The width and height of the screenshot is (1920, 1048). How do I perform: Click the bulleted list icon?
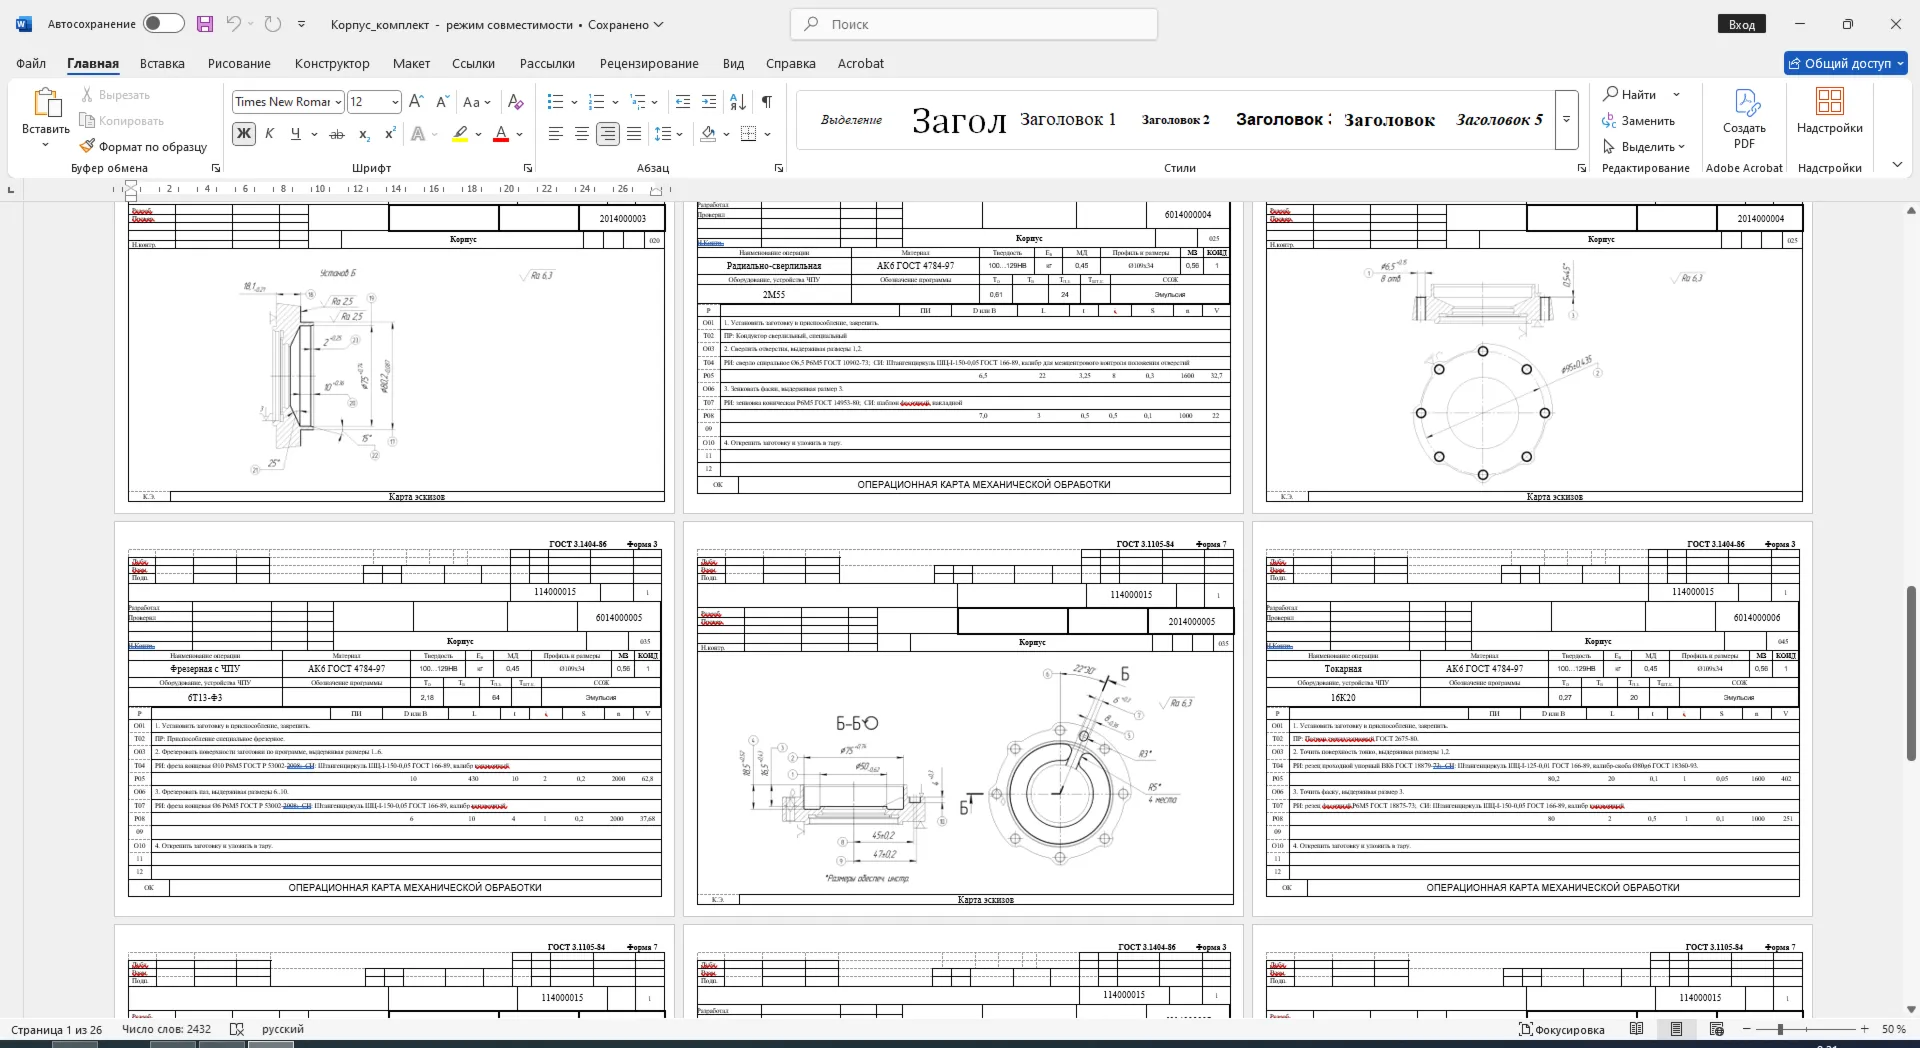(x=556, y=101)
